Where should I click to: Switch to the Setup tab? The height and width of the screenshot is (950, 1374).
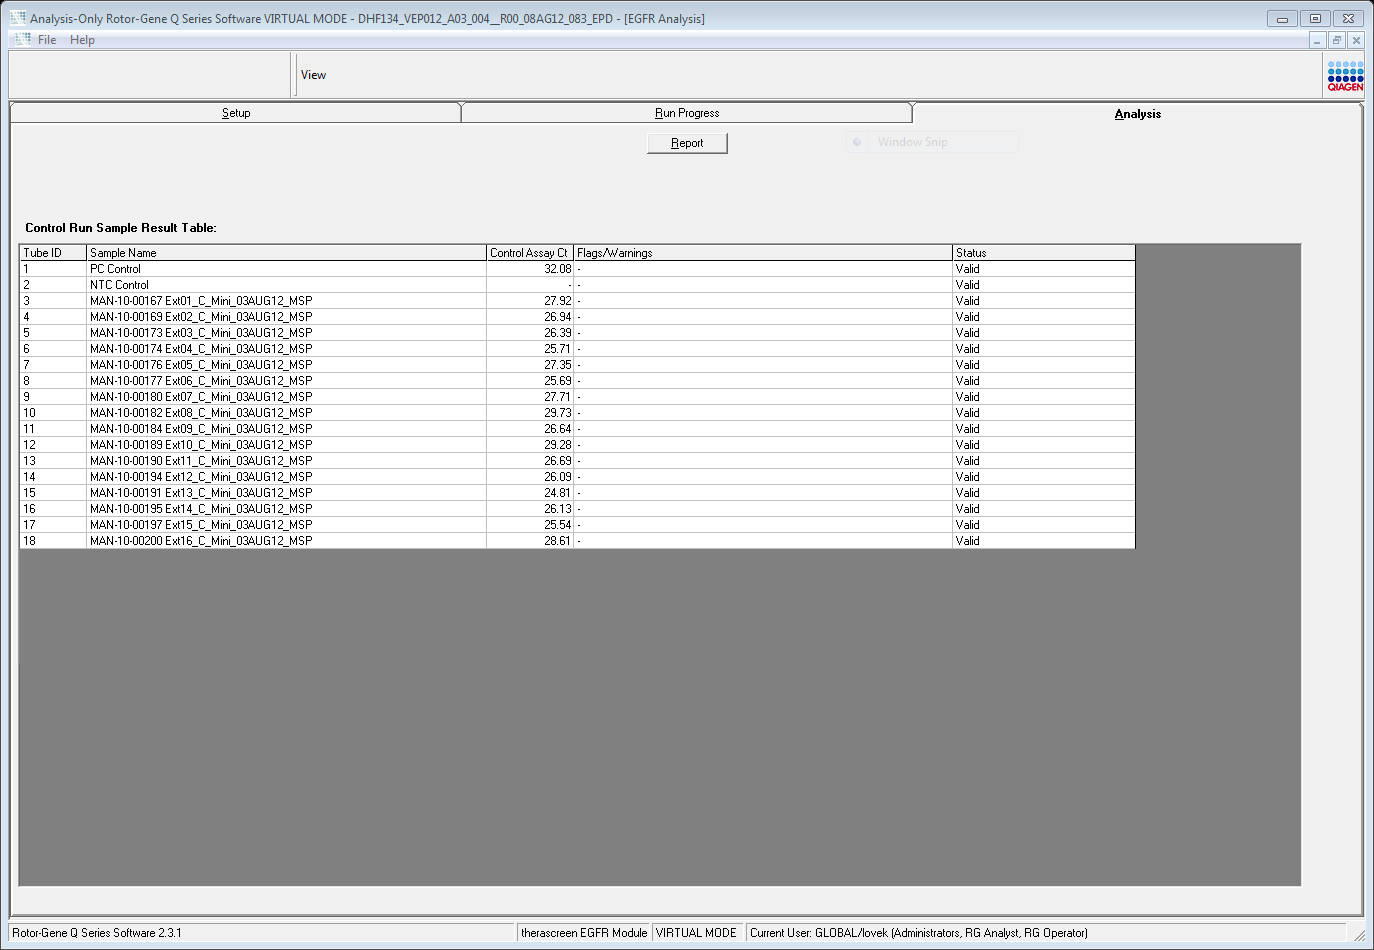tap(236, 113)
